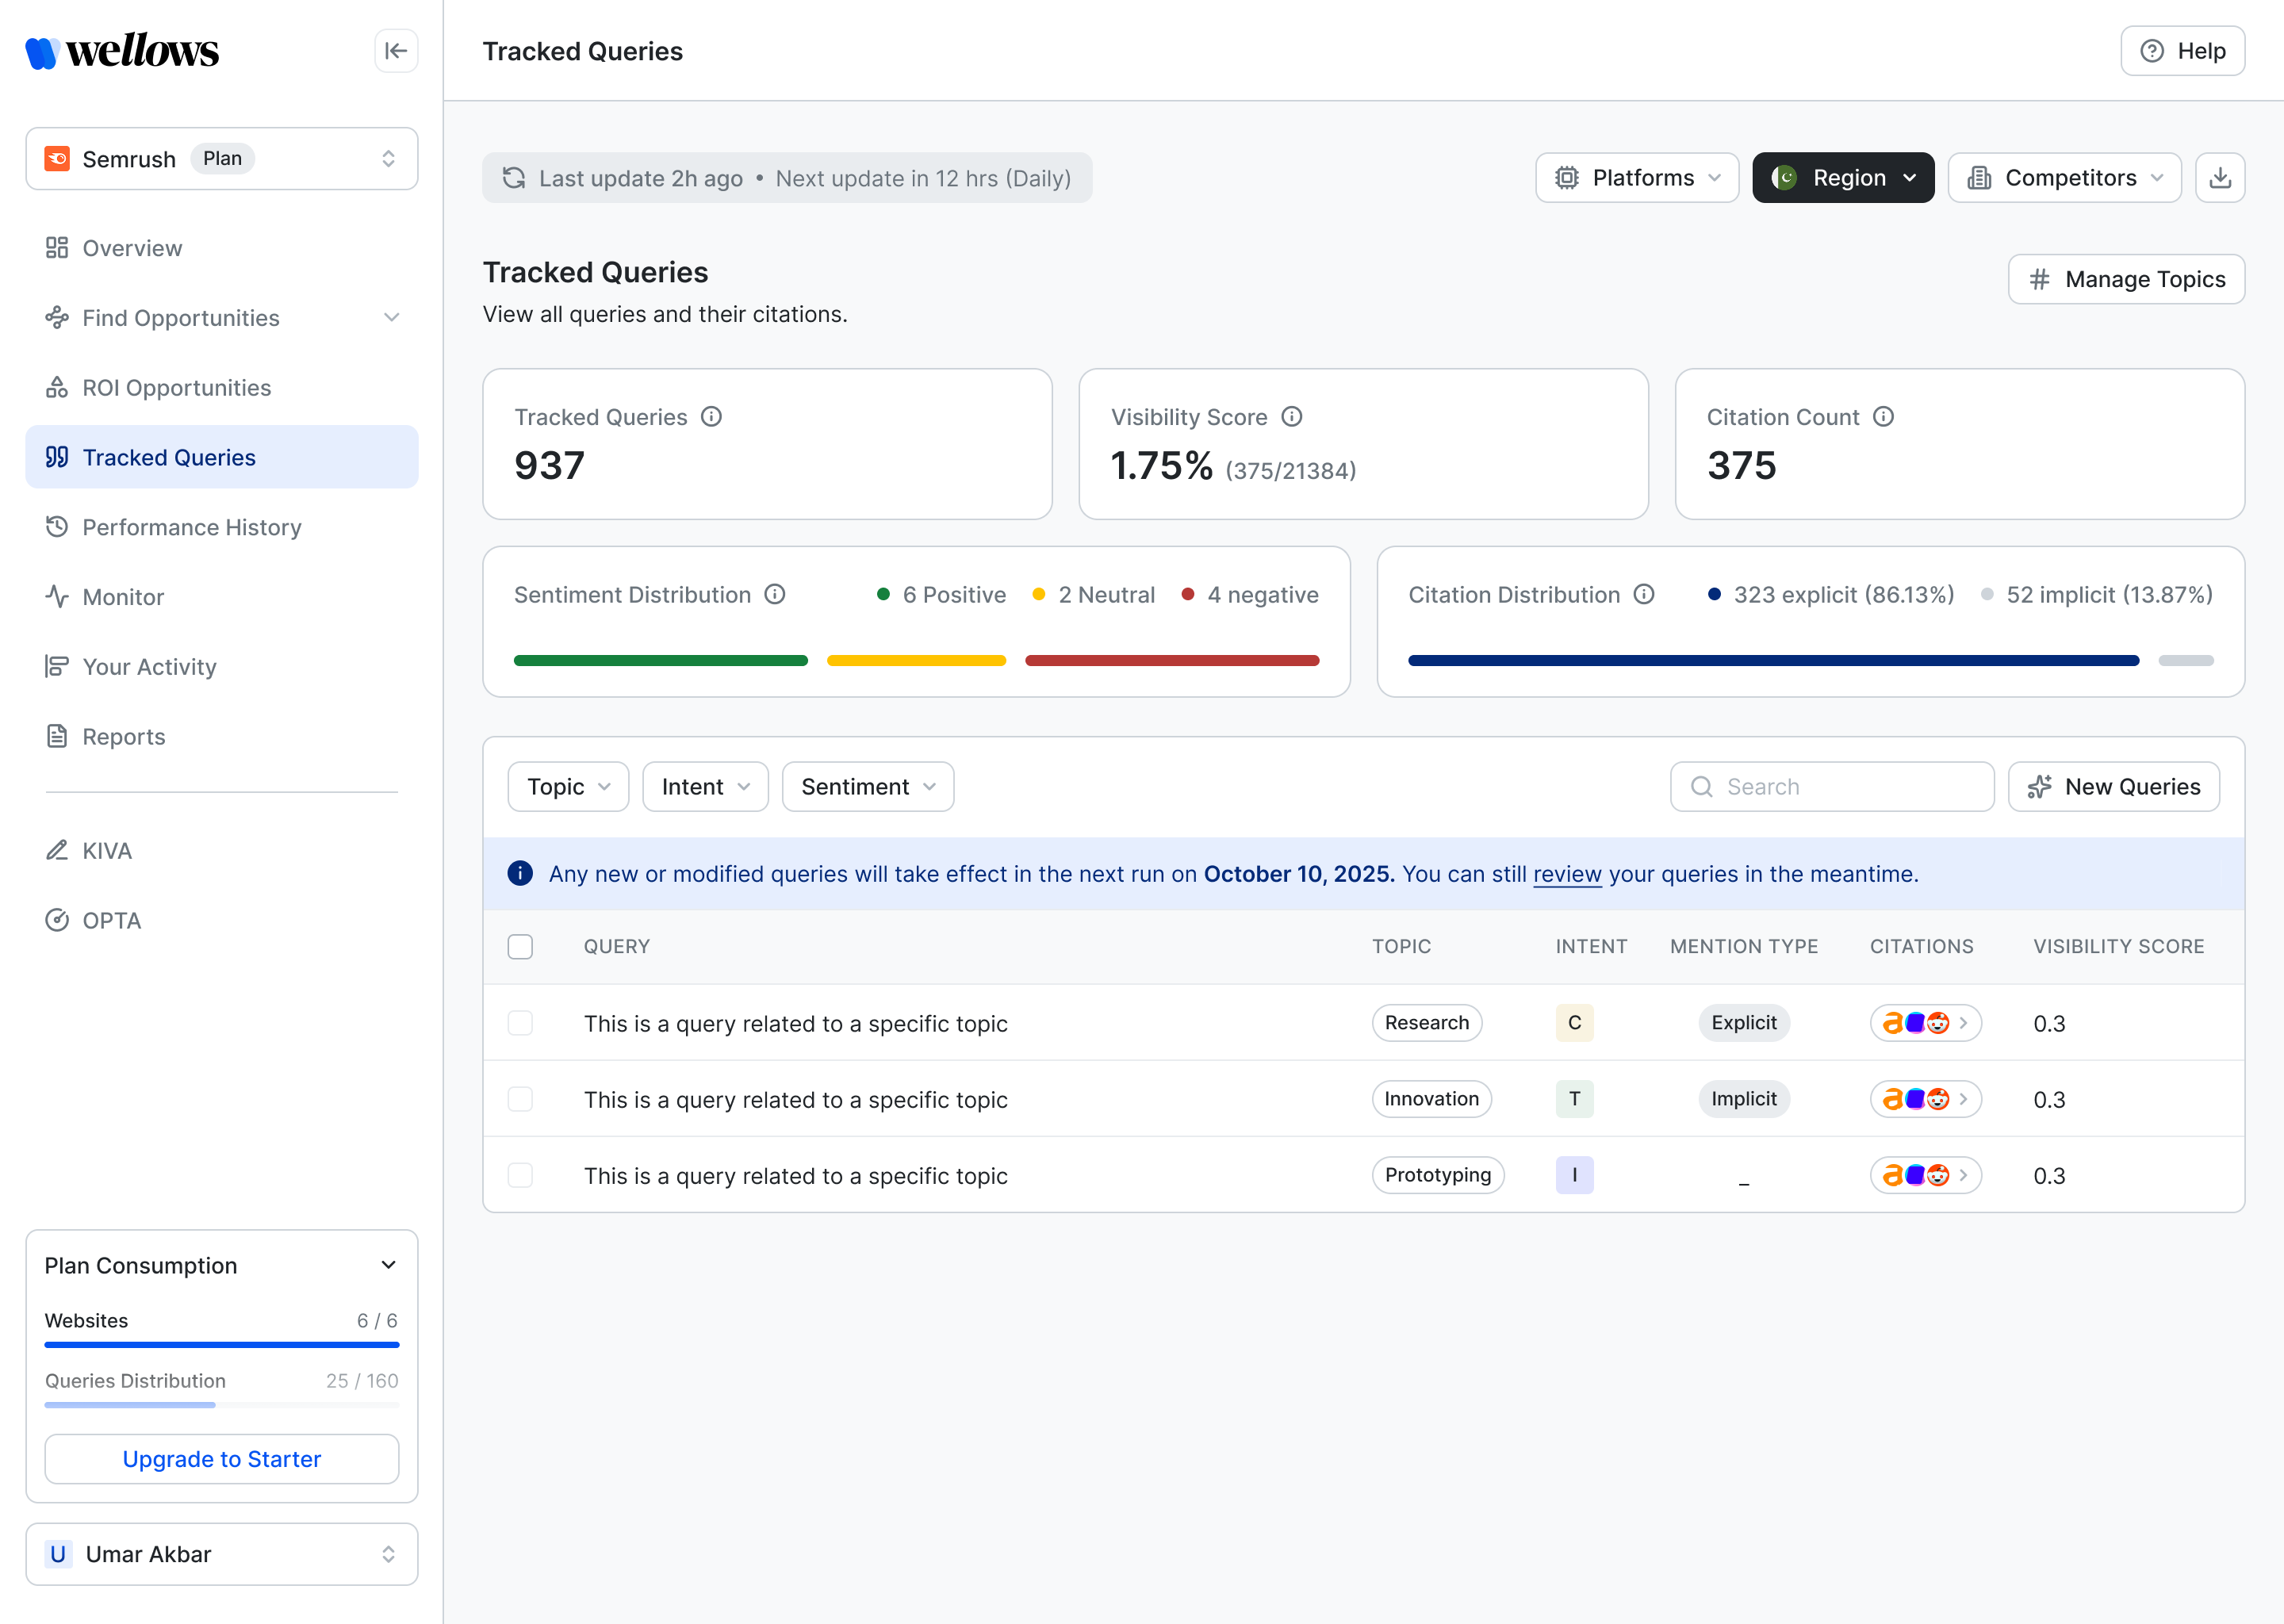2284x1624 pixels.
Task: Check the box for the Prototyping query row
Action: pyautogui.click(x=520, y=1175)
